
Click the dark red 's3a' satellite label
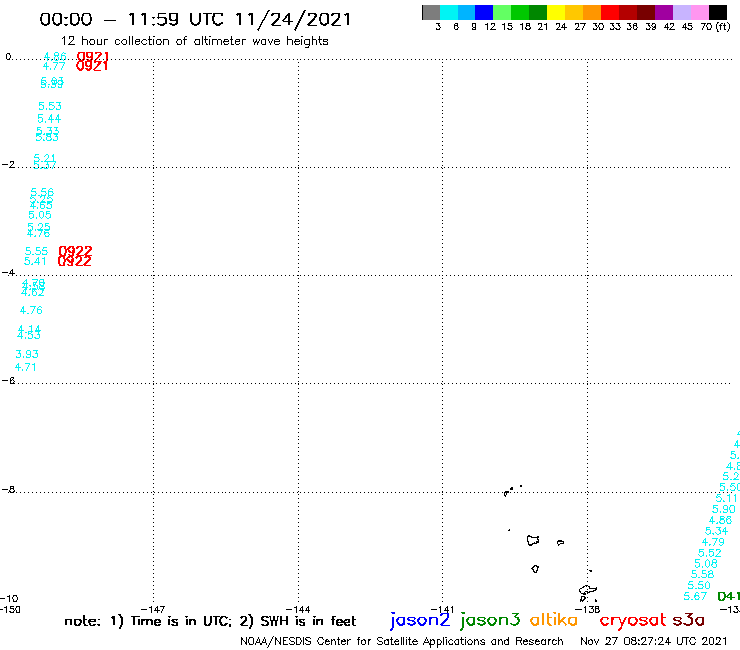[x=689, y=620]
